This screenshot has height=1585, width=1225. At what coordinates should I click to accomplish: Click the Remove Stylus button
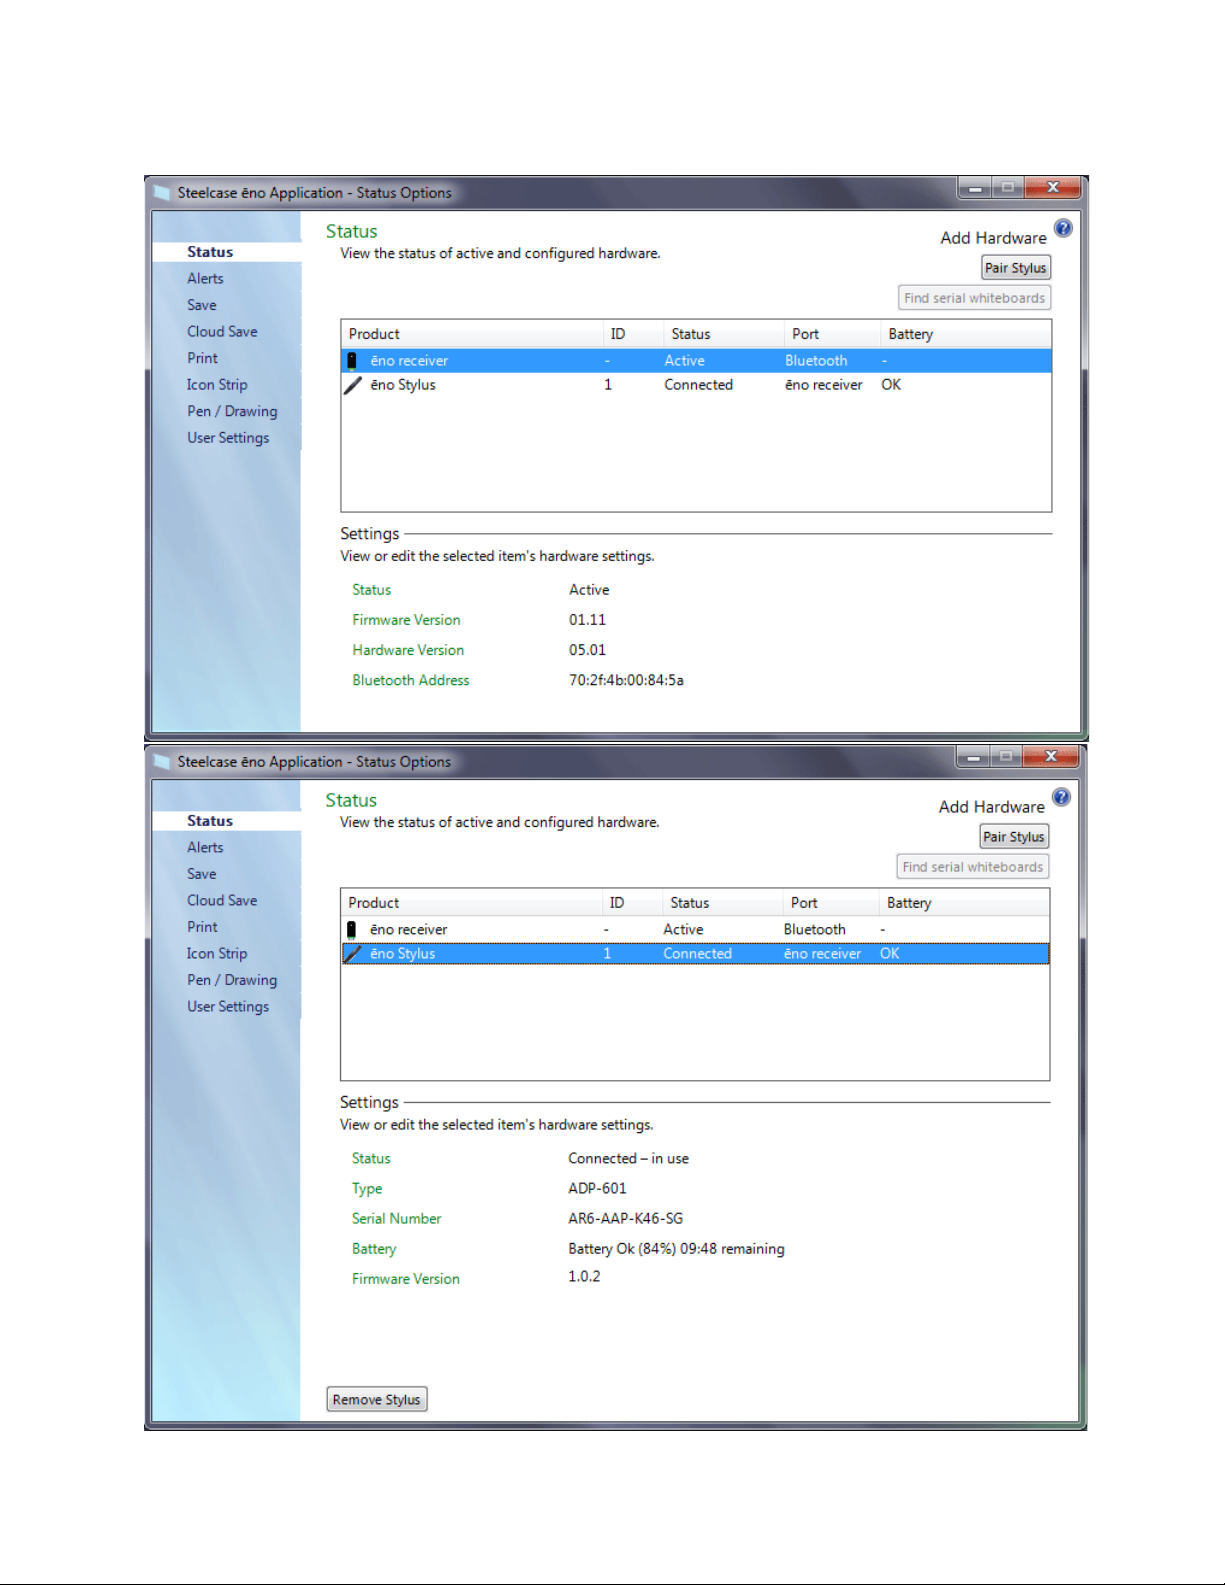(377, 1399)
